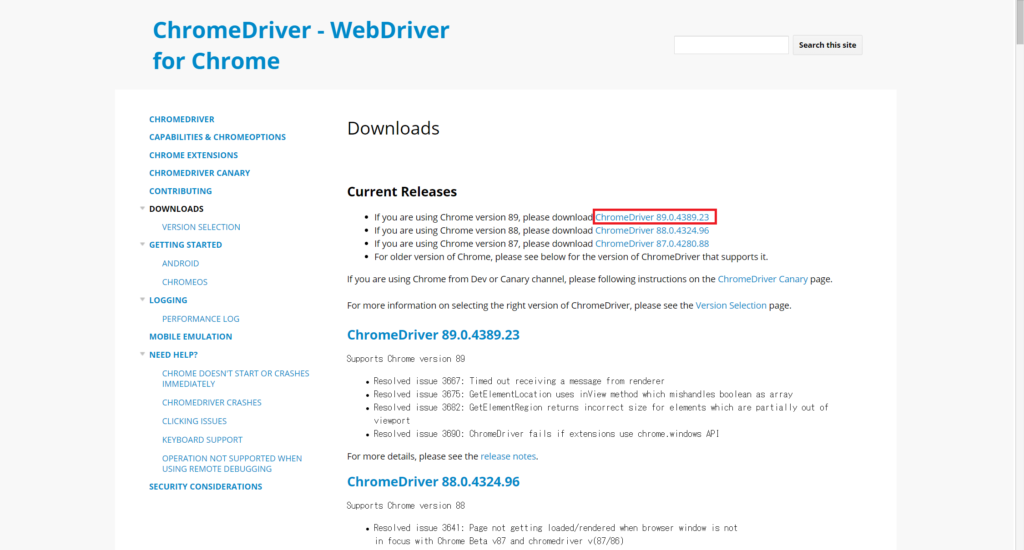Open the NEED HELP? sidebar page
1024x550 pixels.
coord(173,355)
